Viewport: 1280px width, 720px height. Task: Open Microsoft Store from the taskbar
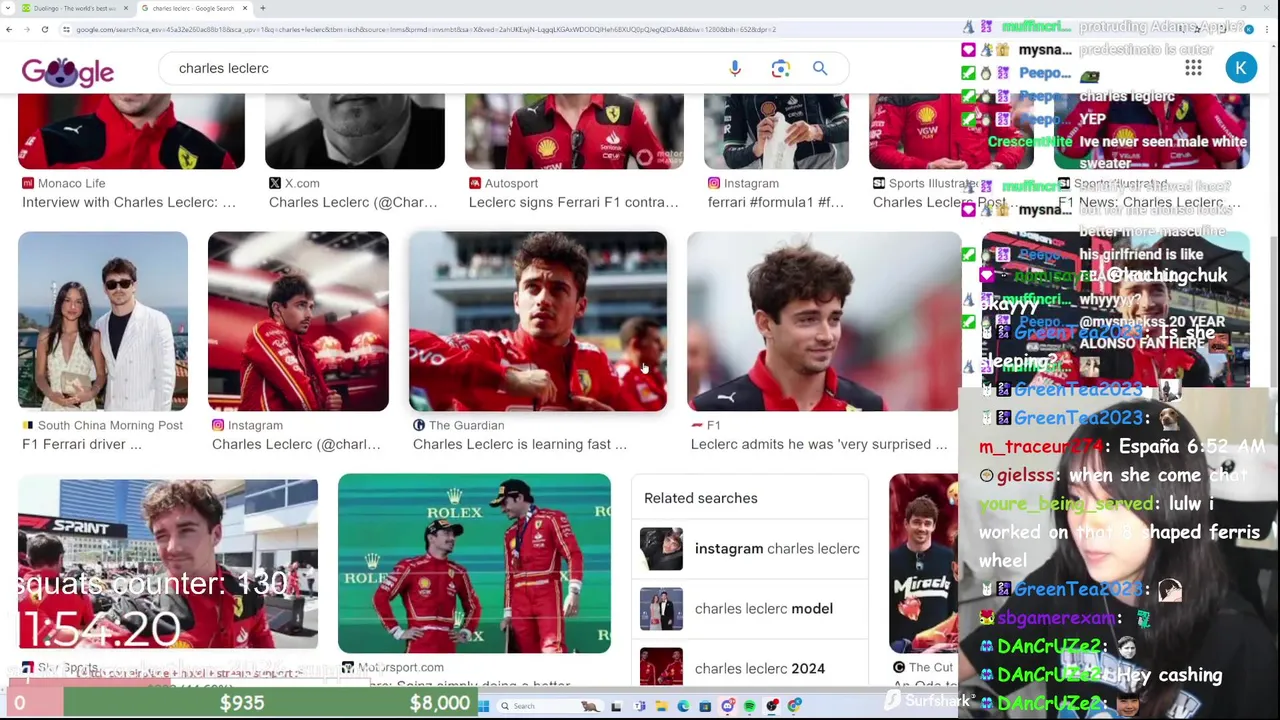point(705,706)
